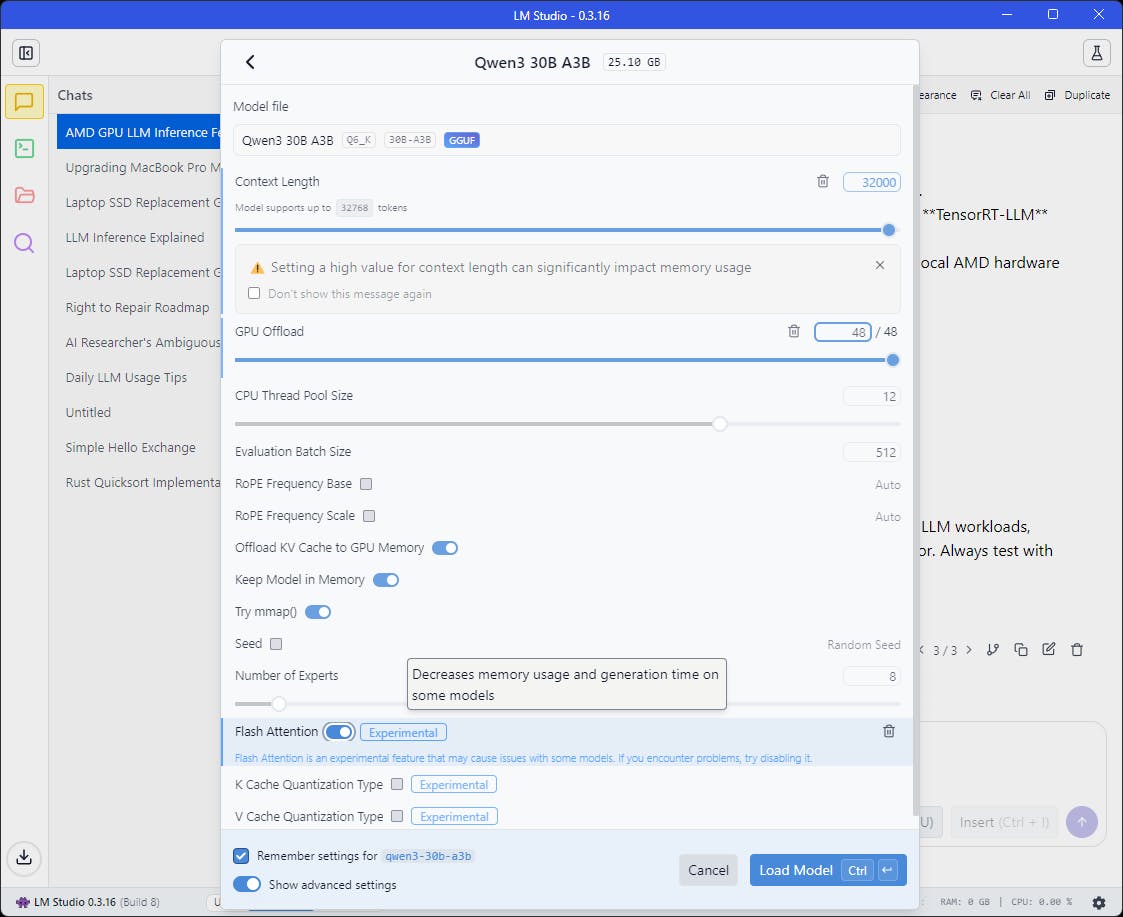Delete the message using trash icon
Screen dimensions: 1123x917
1076,650
